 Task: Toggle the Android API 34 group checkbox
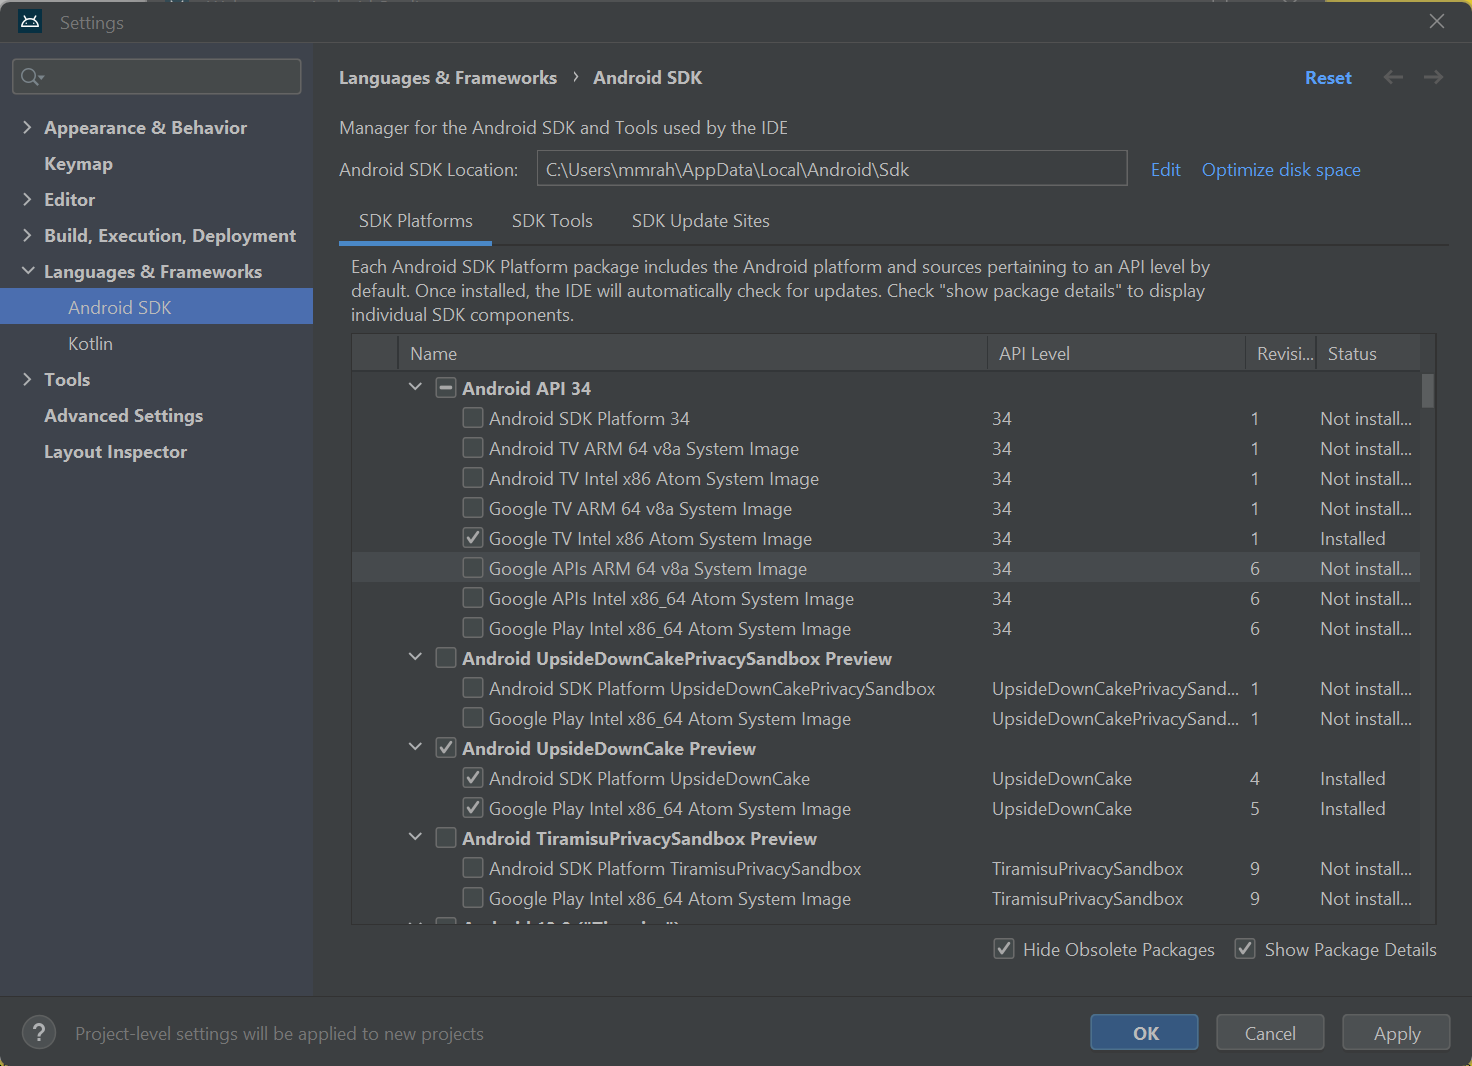click(x=446, y=388)
